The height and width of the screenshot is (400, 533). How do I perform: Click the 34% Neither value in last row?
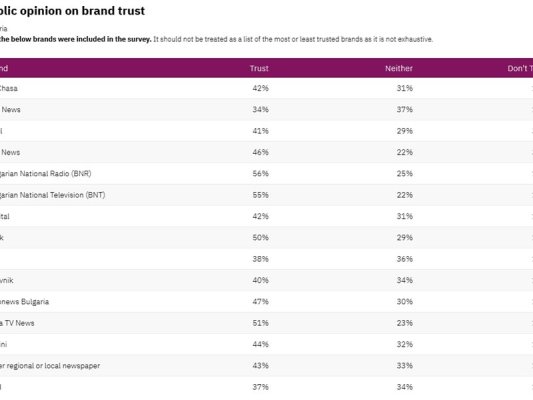[x=405, y=387]
